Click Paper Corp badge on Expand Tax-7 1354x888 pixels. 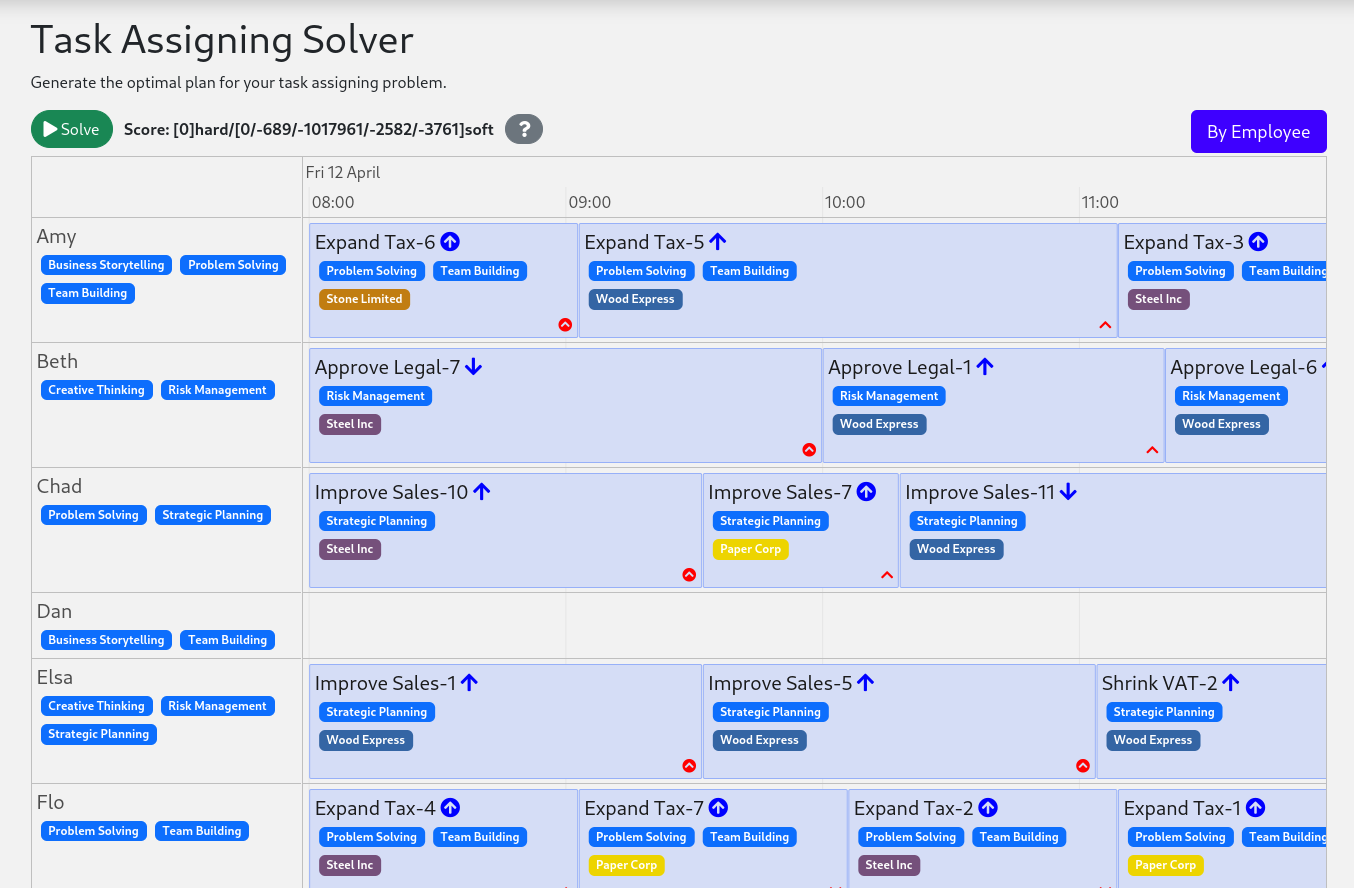[627, 865]
